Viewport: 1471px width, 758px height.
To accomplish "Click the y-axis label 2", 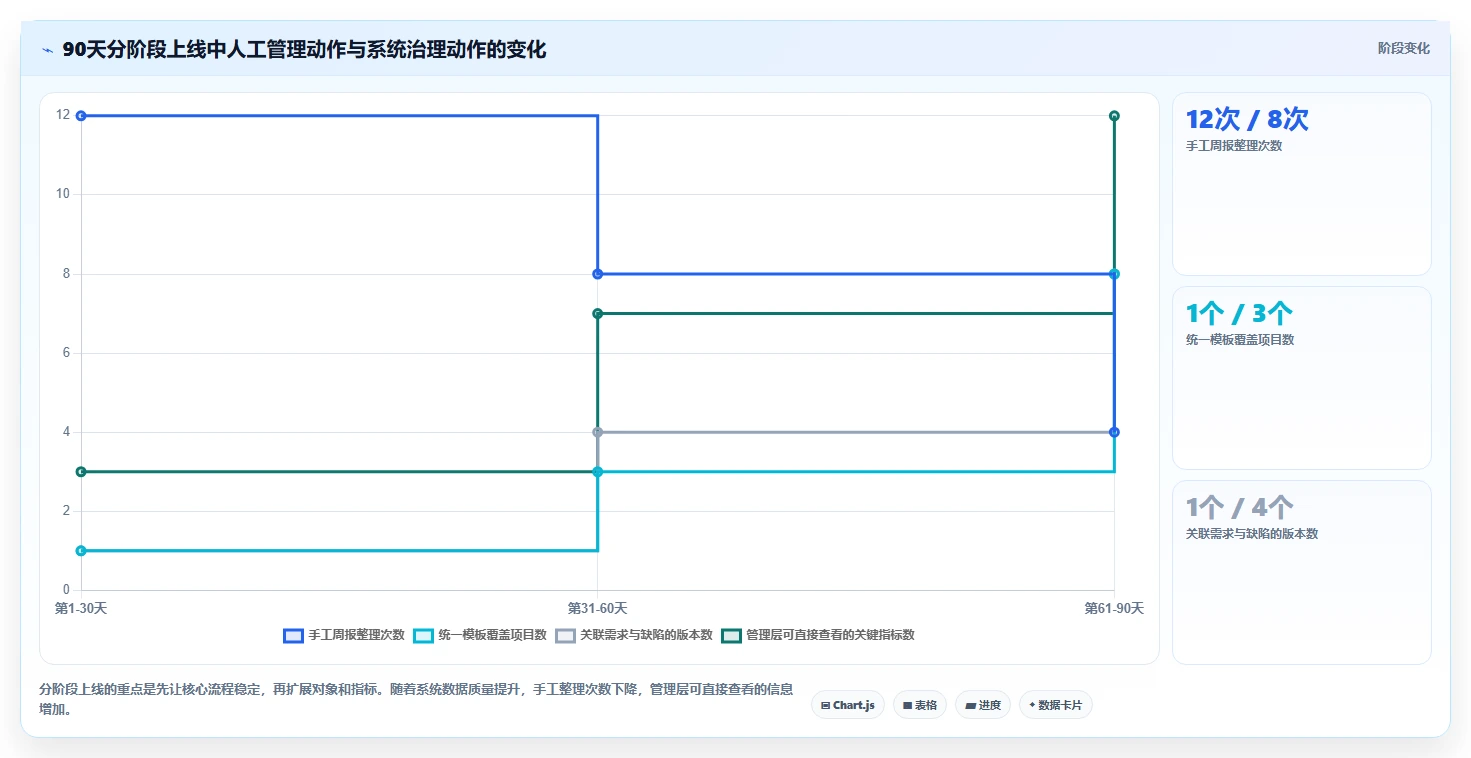I will pos(66,511).
